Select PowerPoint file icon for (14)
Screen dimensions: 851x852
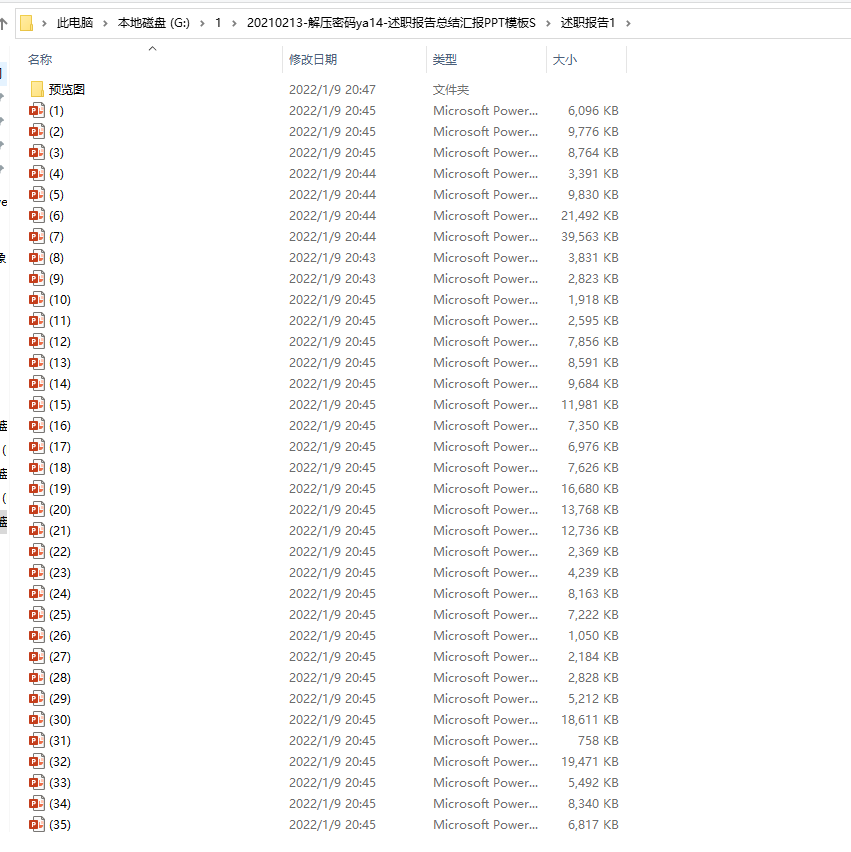coord(37,384)
